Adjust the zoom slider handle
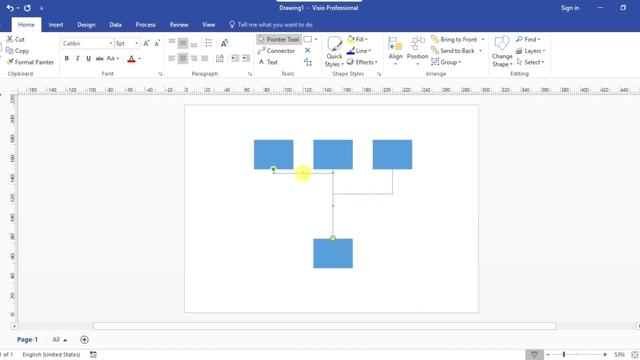Screen dimensions: 640x360 point(564,354)
